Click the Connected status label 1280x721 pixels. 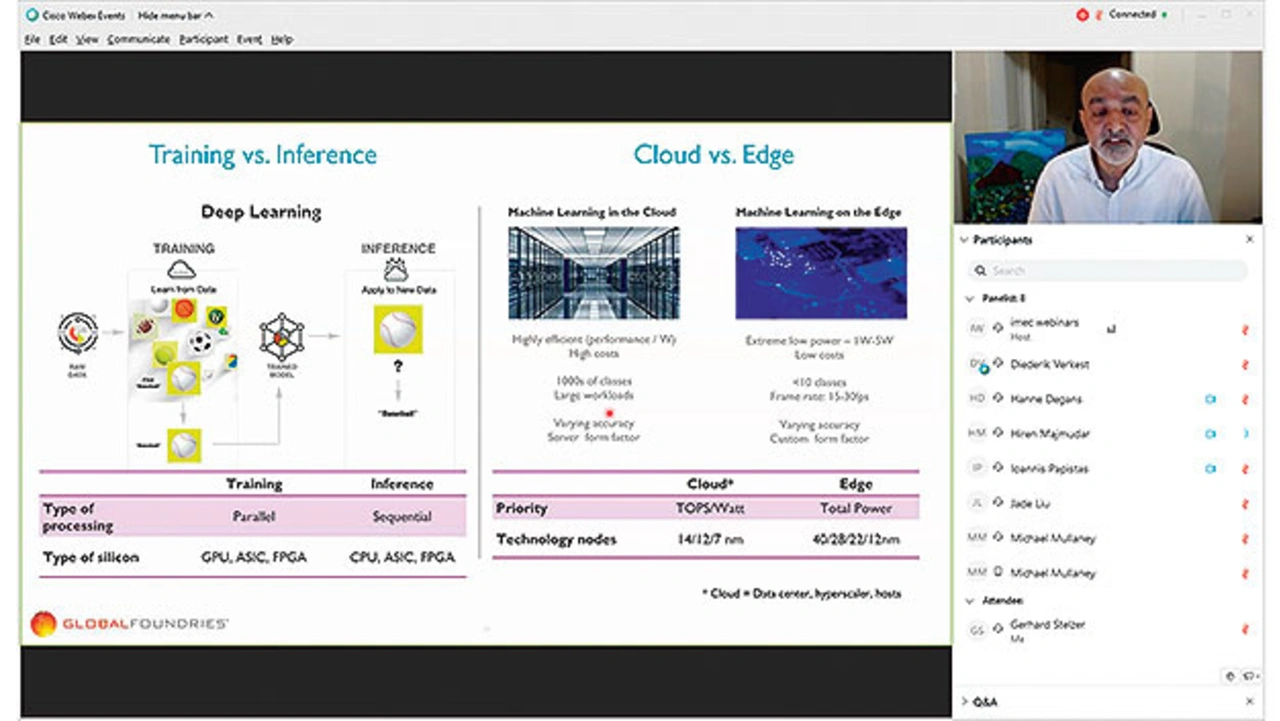[1132, 15]
